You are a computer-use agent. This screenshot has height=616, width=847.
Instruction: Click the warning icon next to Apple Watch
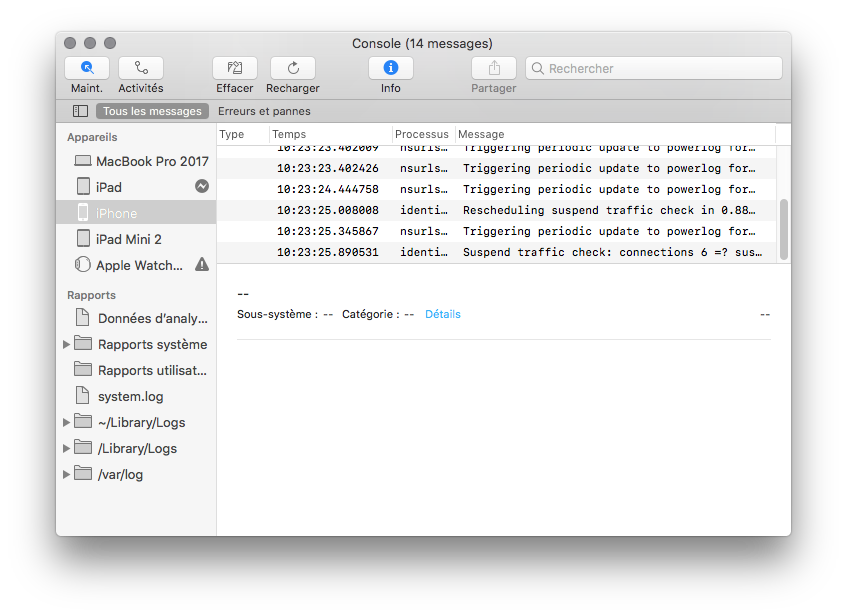click(x=201, y=264)
